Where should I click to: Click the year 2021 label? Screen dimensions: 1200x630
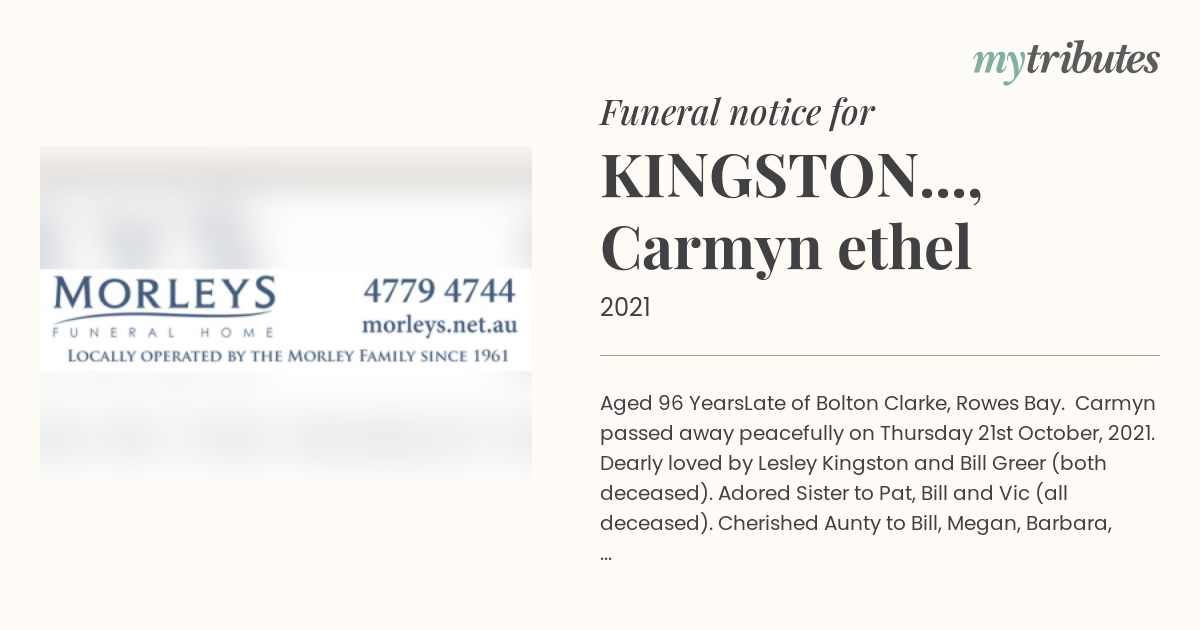click(625, 308)
